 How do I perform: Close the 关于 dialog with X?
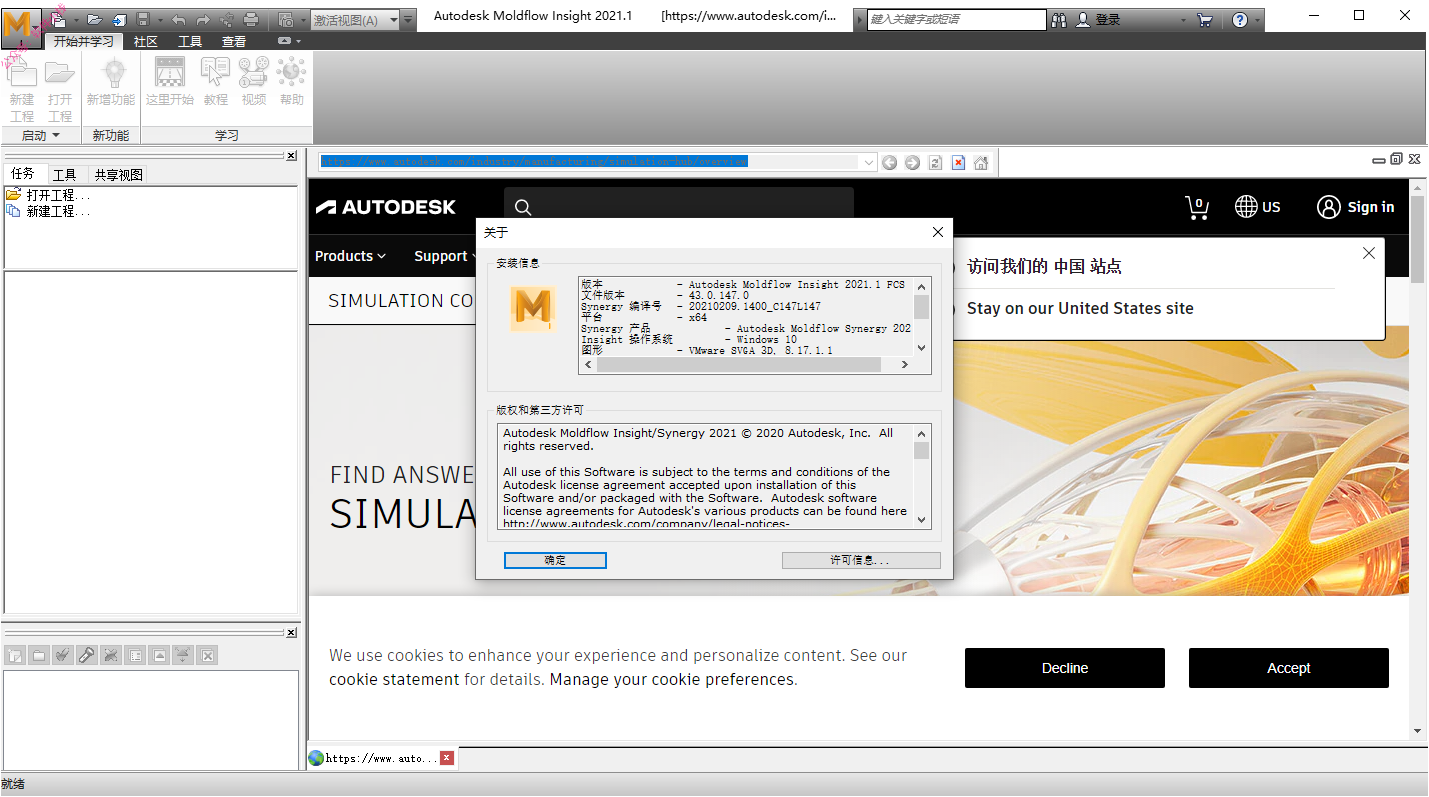937,232
